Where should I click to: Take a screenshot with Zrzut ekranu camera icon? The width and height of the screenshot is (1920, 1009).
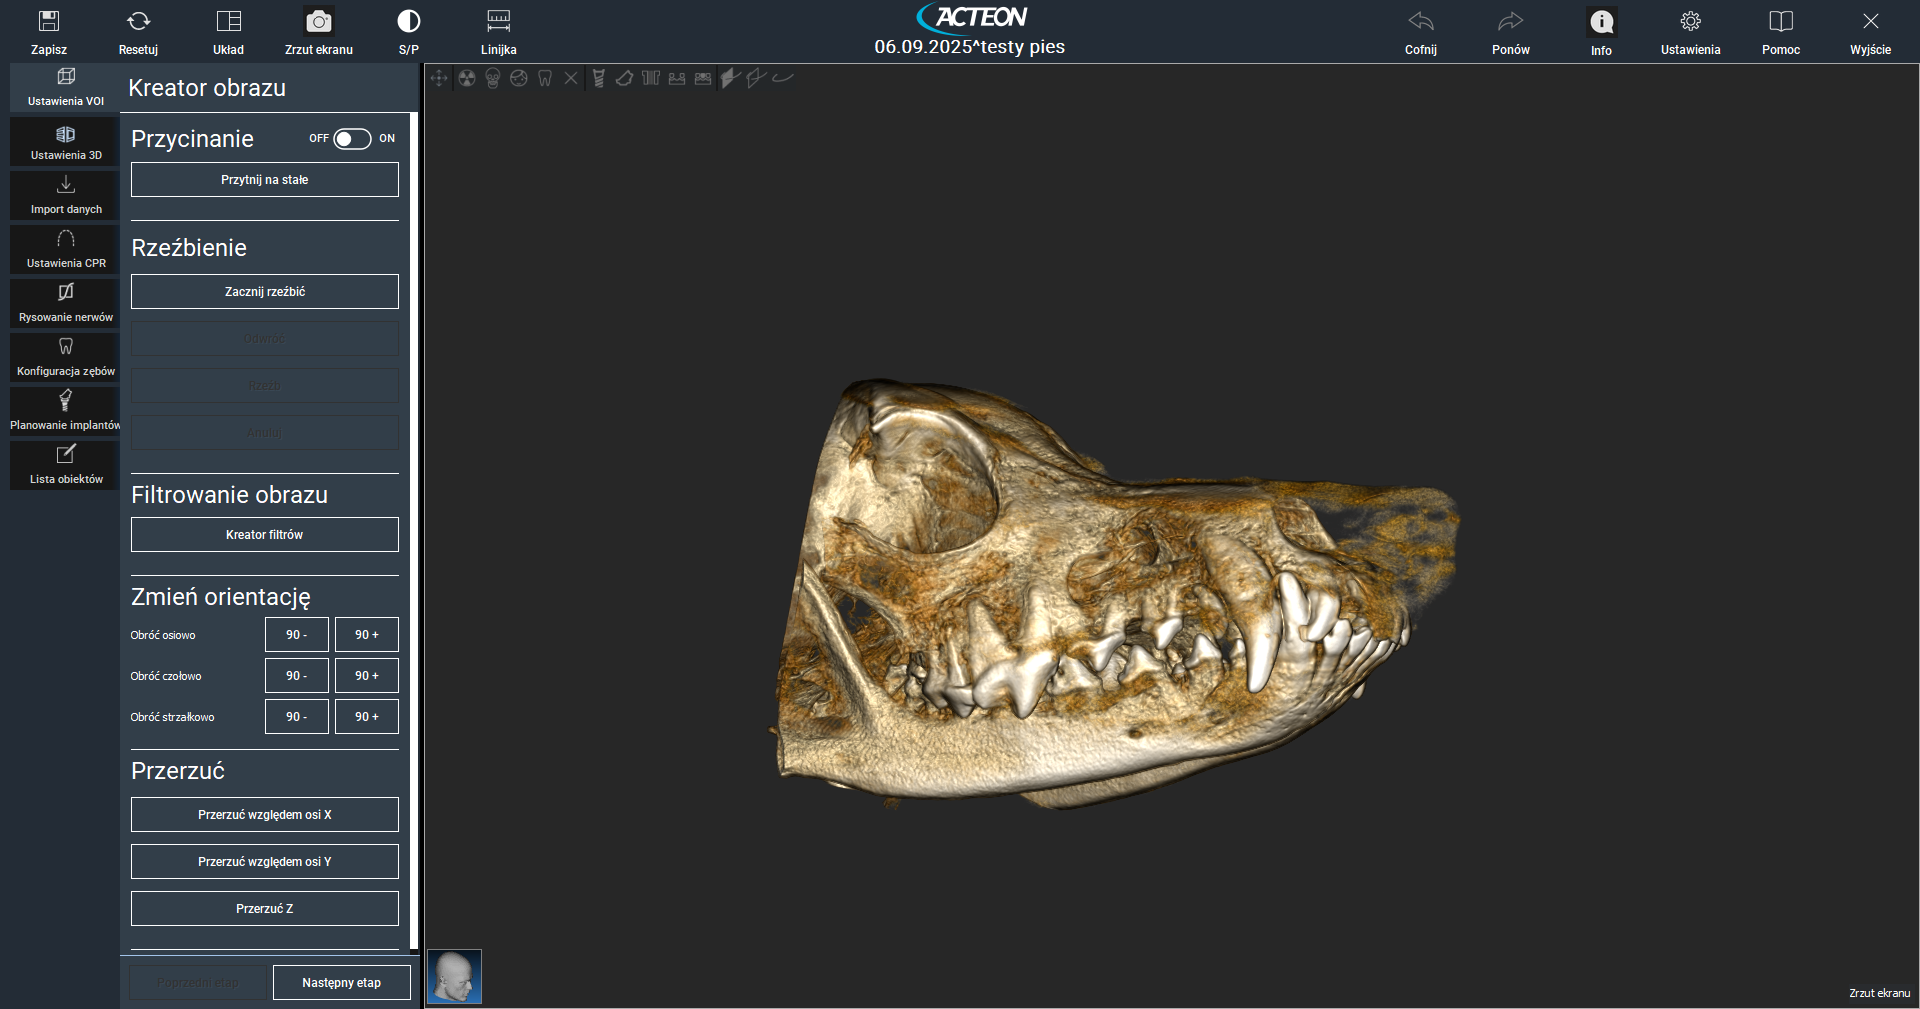[x=318, y=22]
